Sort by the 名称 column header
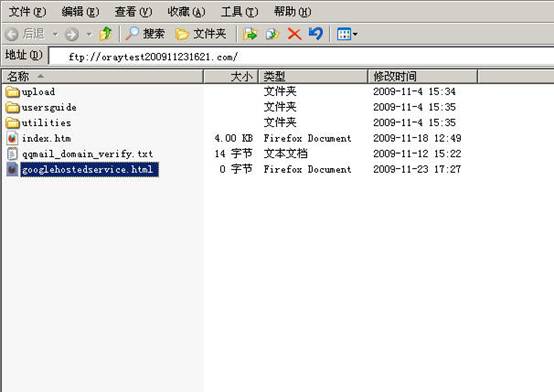 coord(102,76)
